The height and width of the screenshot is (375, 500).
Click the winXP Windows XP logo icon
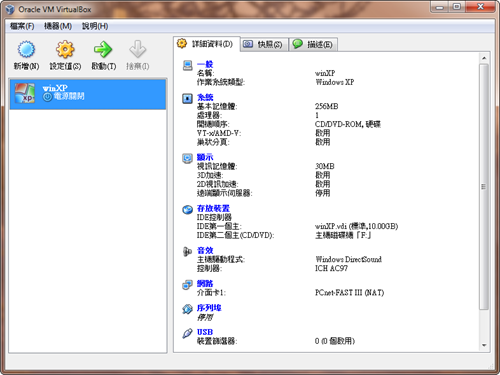pyautogui.click(x=24, y=93)
